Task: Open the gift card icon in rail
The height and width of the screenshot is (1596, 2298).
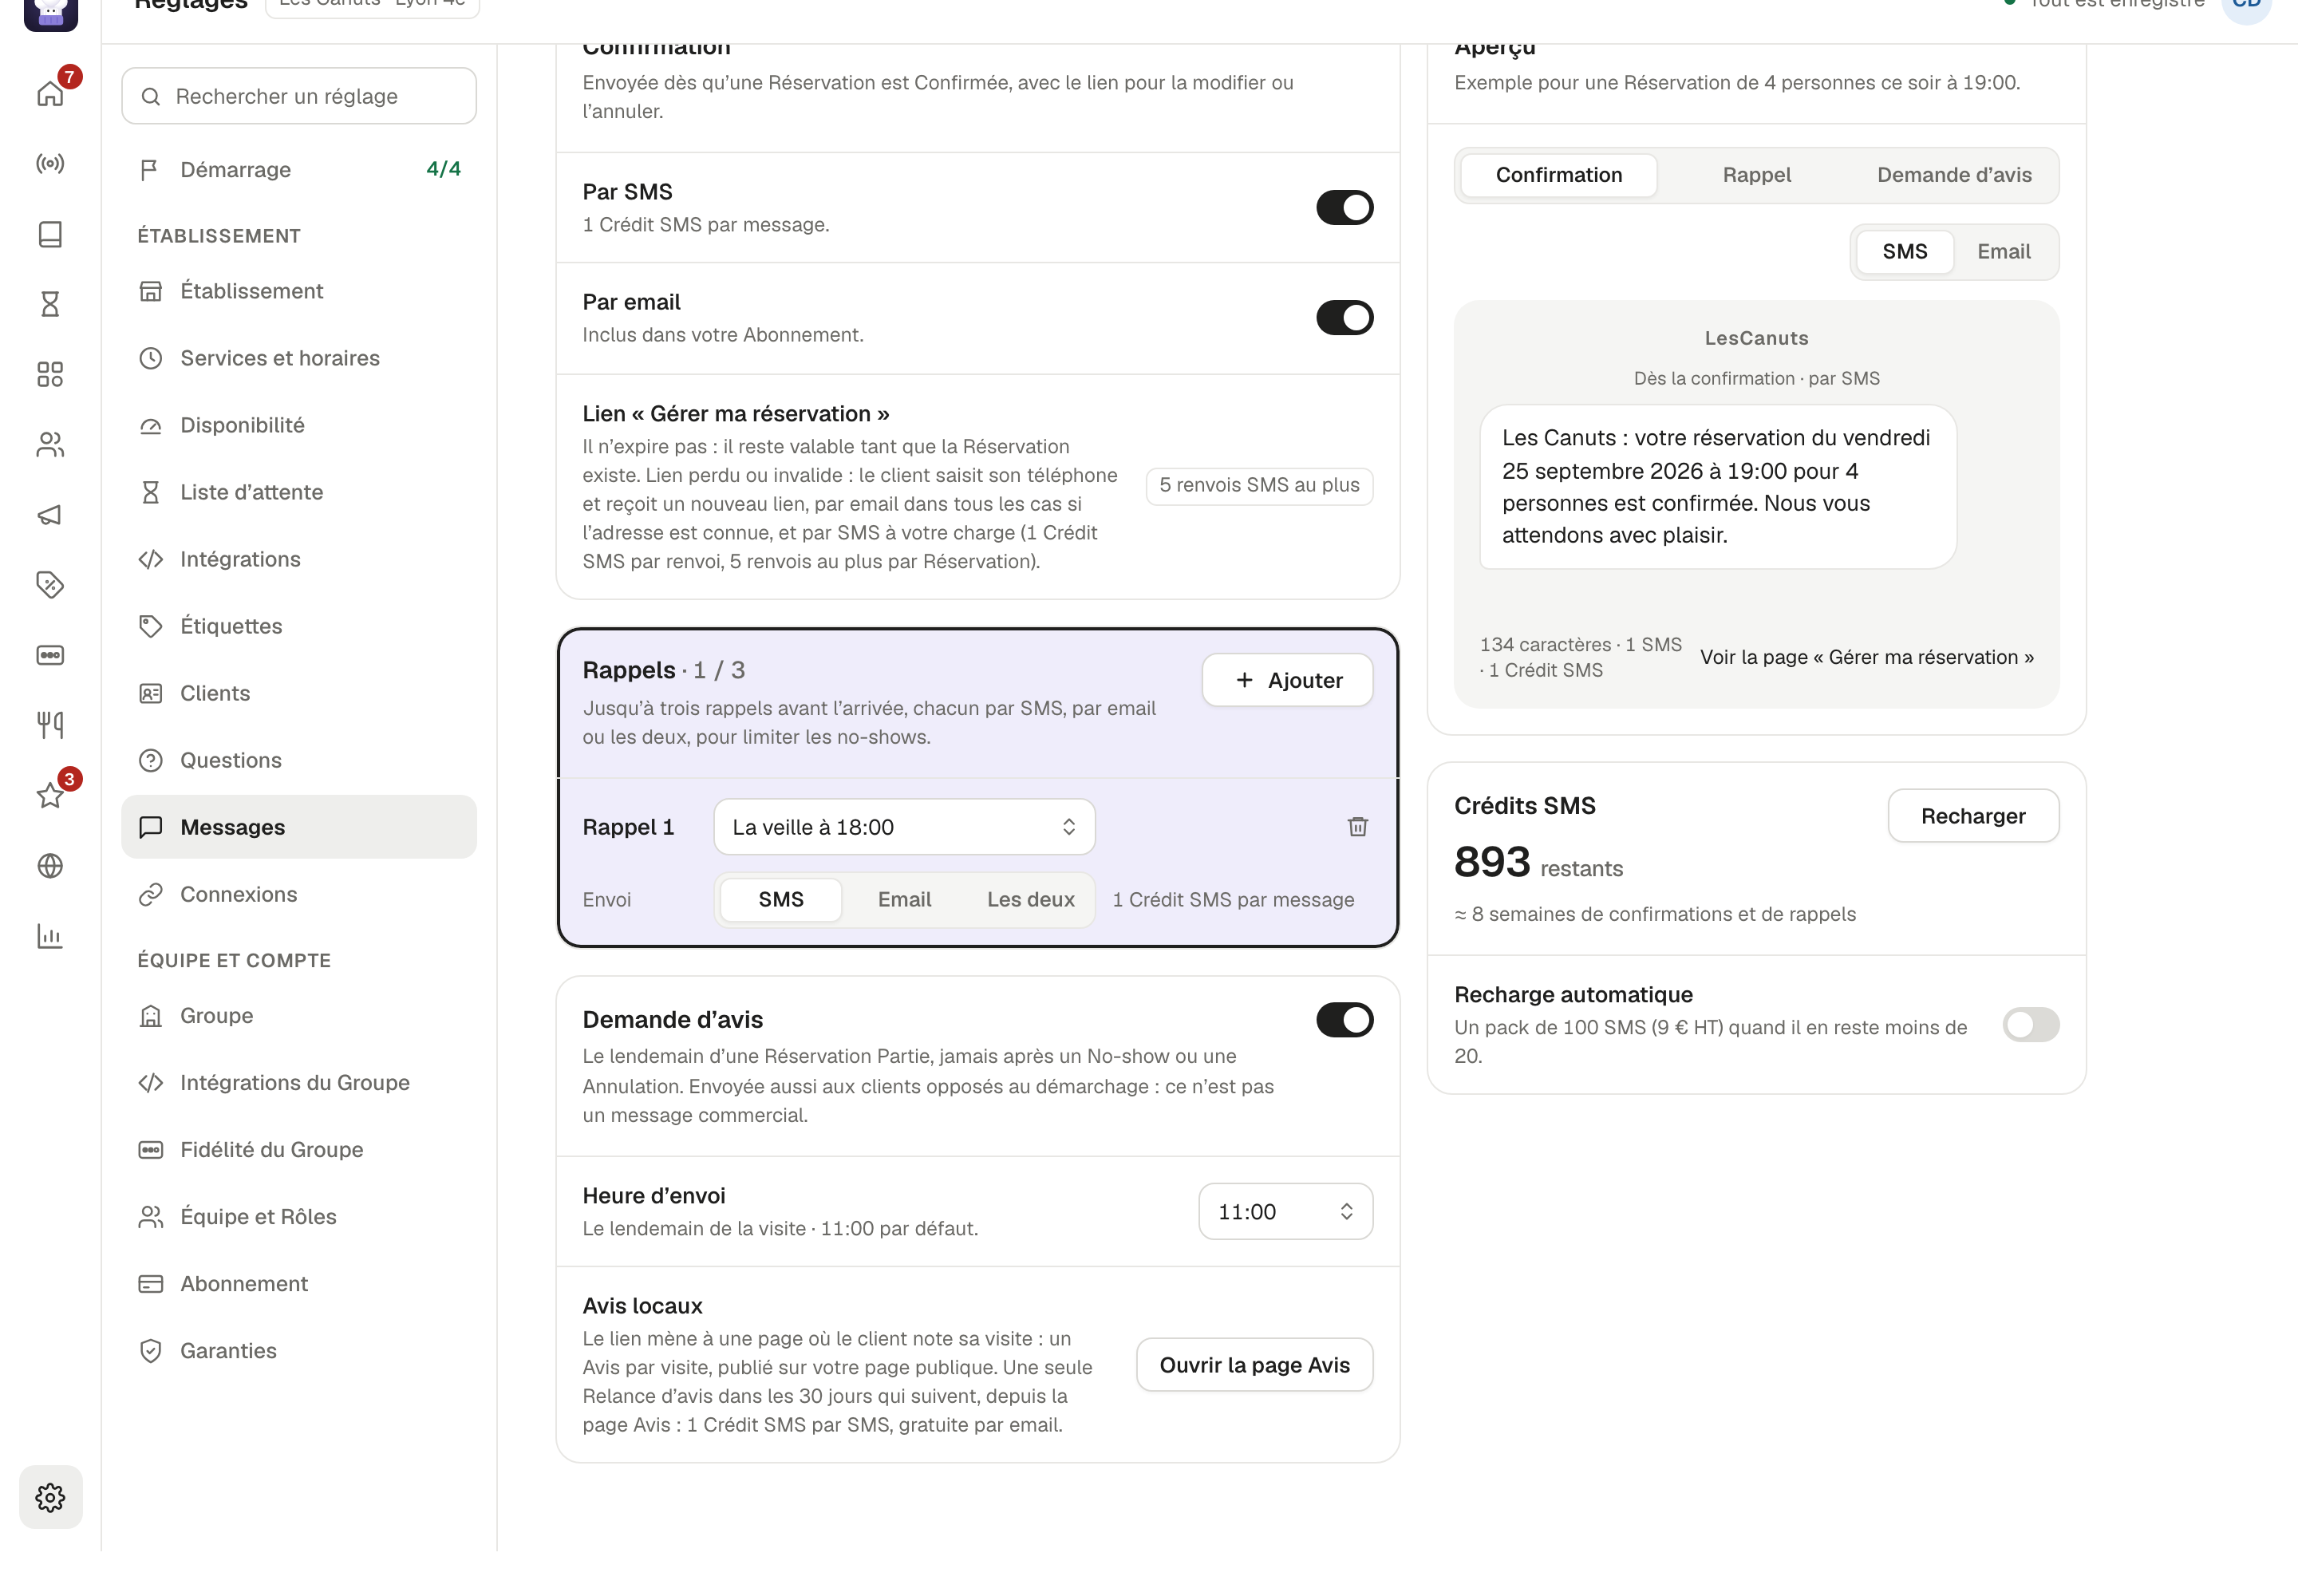Action: pos(50,655)
